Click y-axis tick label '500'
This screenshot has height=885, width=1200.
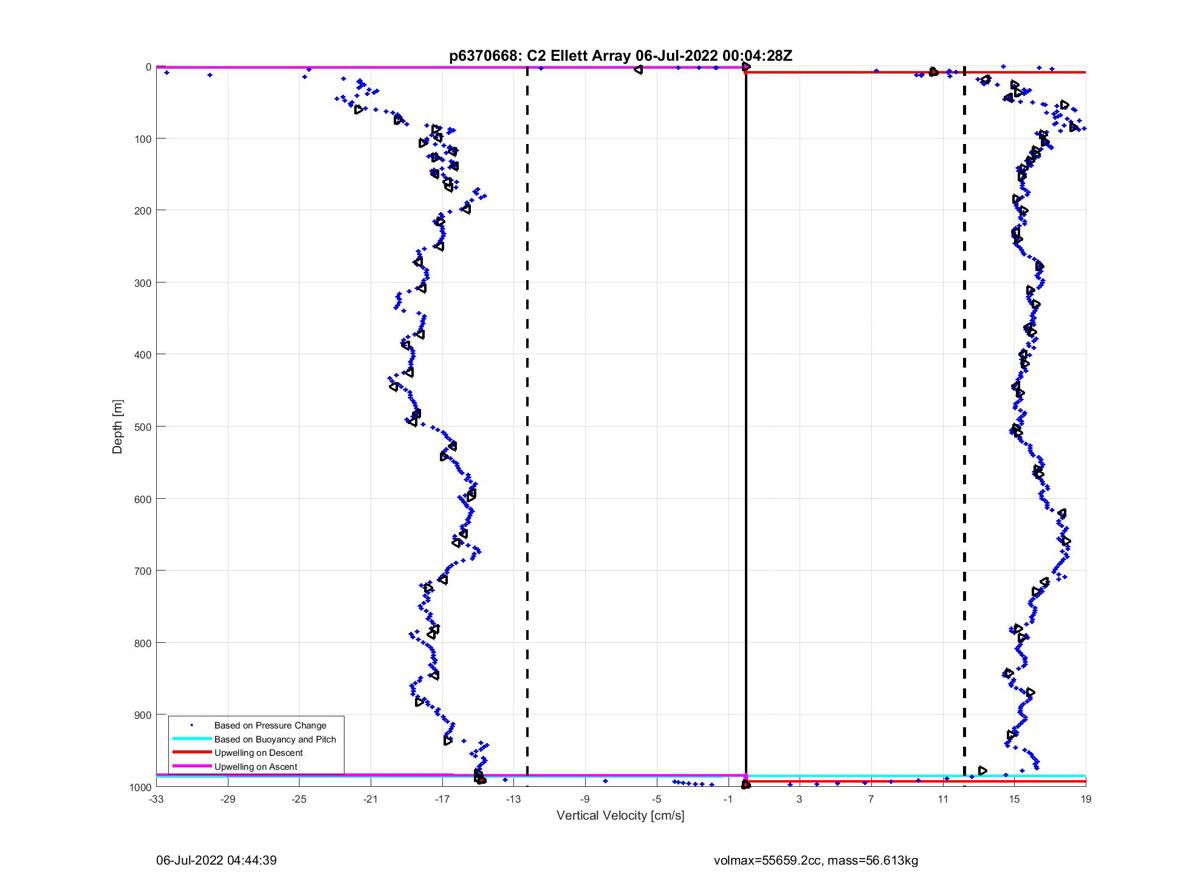pos(143,427)
